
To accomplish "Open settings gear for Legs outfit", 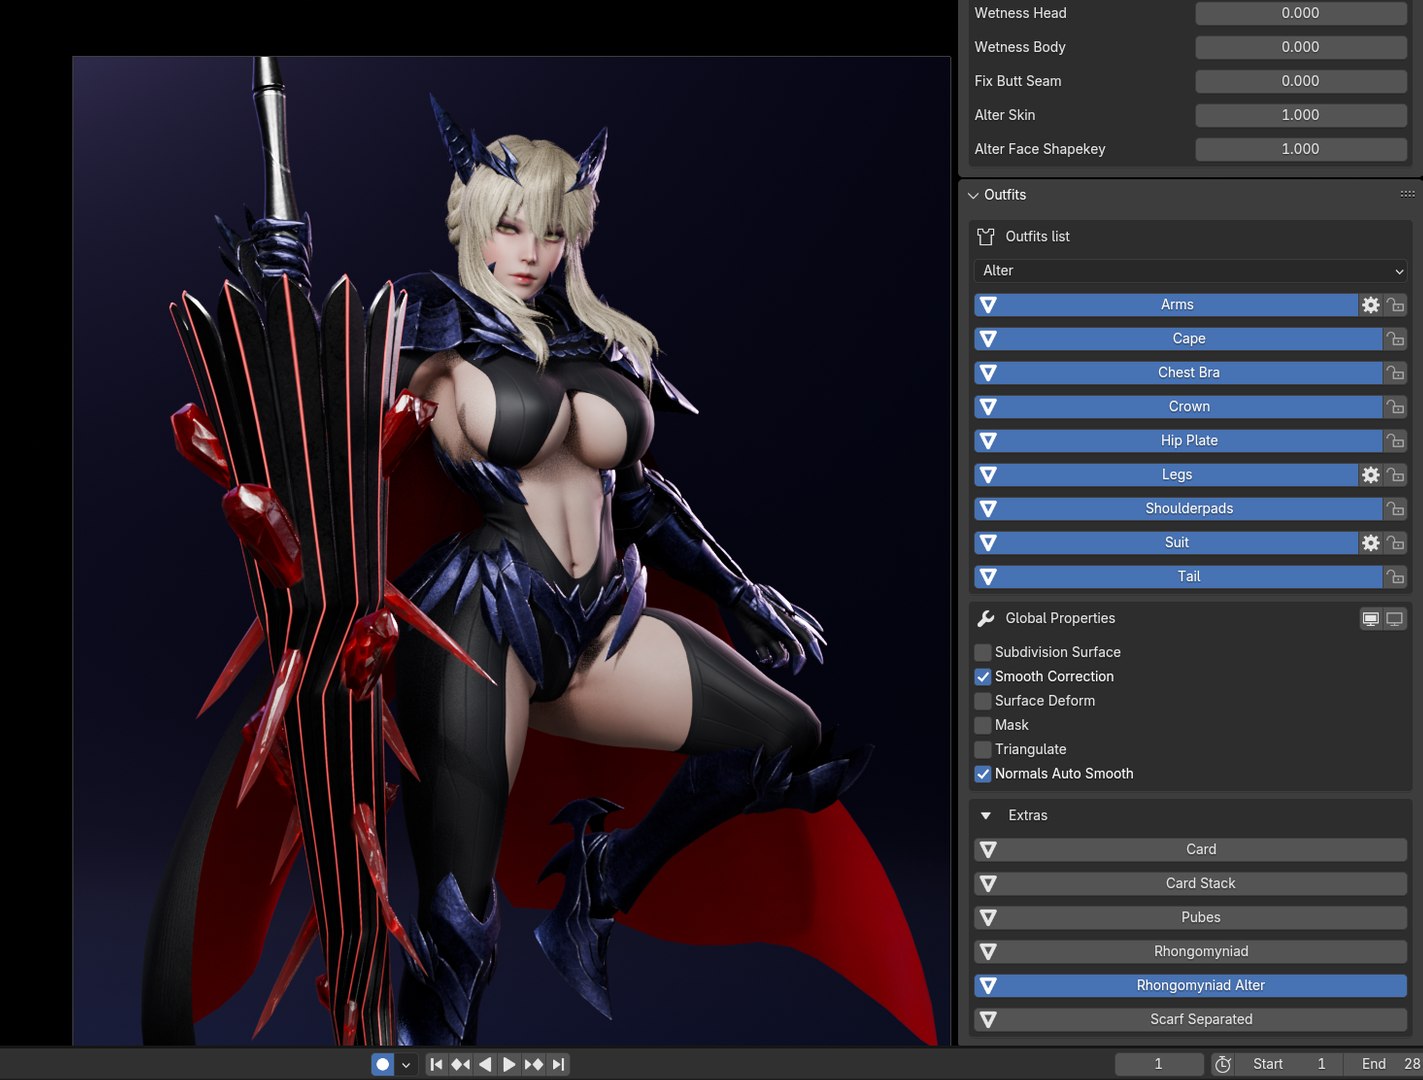I will (x=1370, y=475).
